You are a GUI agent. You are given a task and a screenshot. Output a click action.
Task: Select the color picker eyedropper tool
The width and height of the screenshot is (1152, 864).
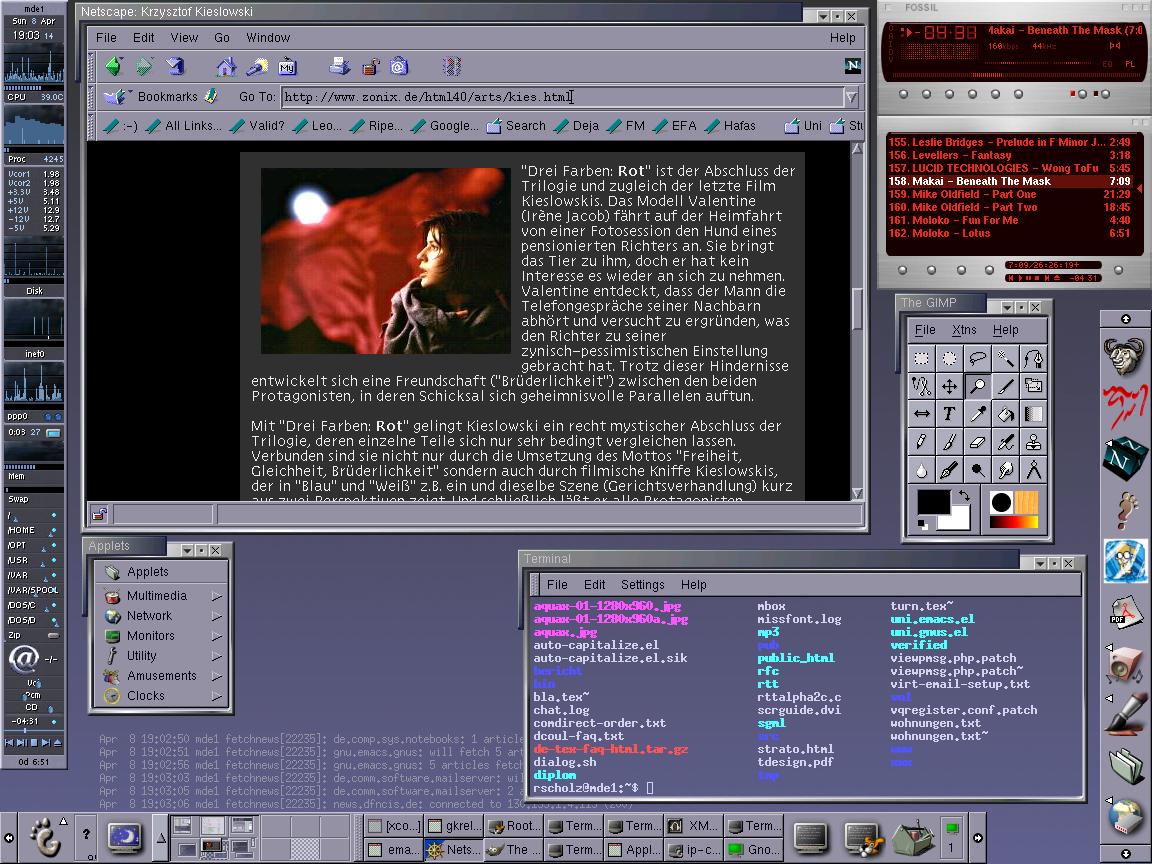[x=977, y=414]
